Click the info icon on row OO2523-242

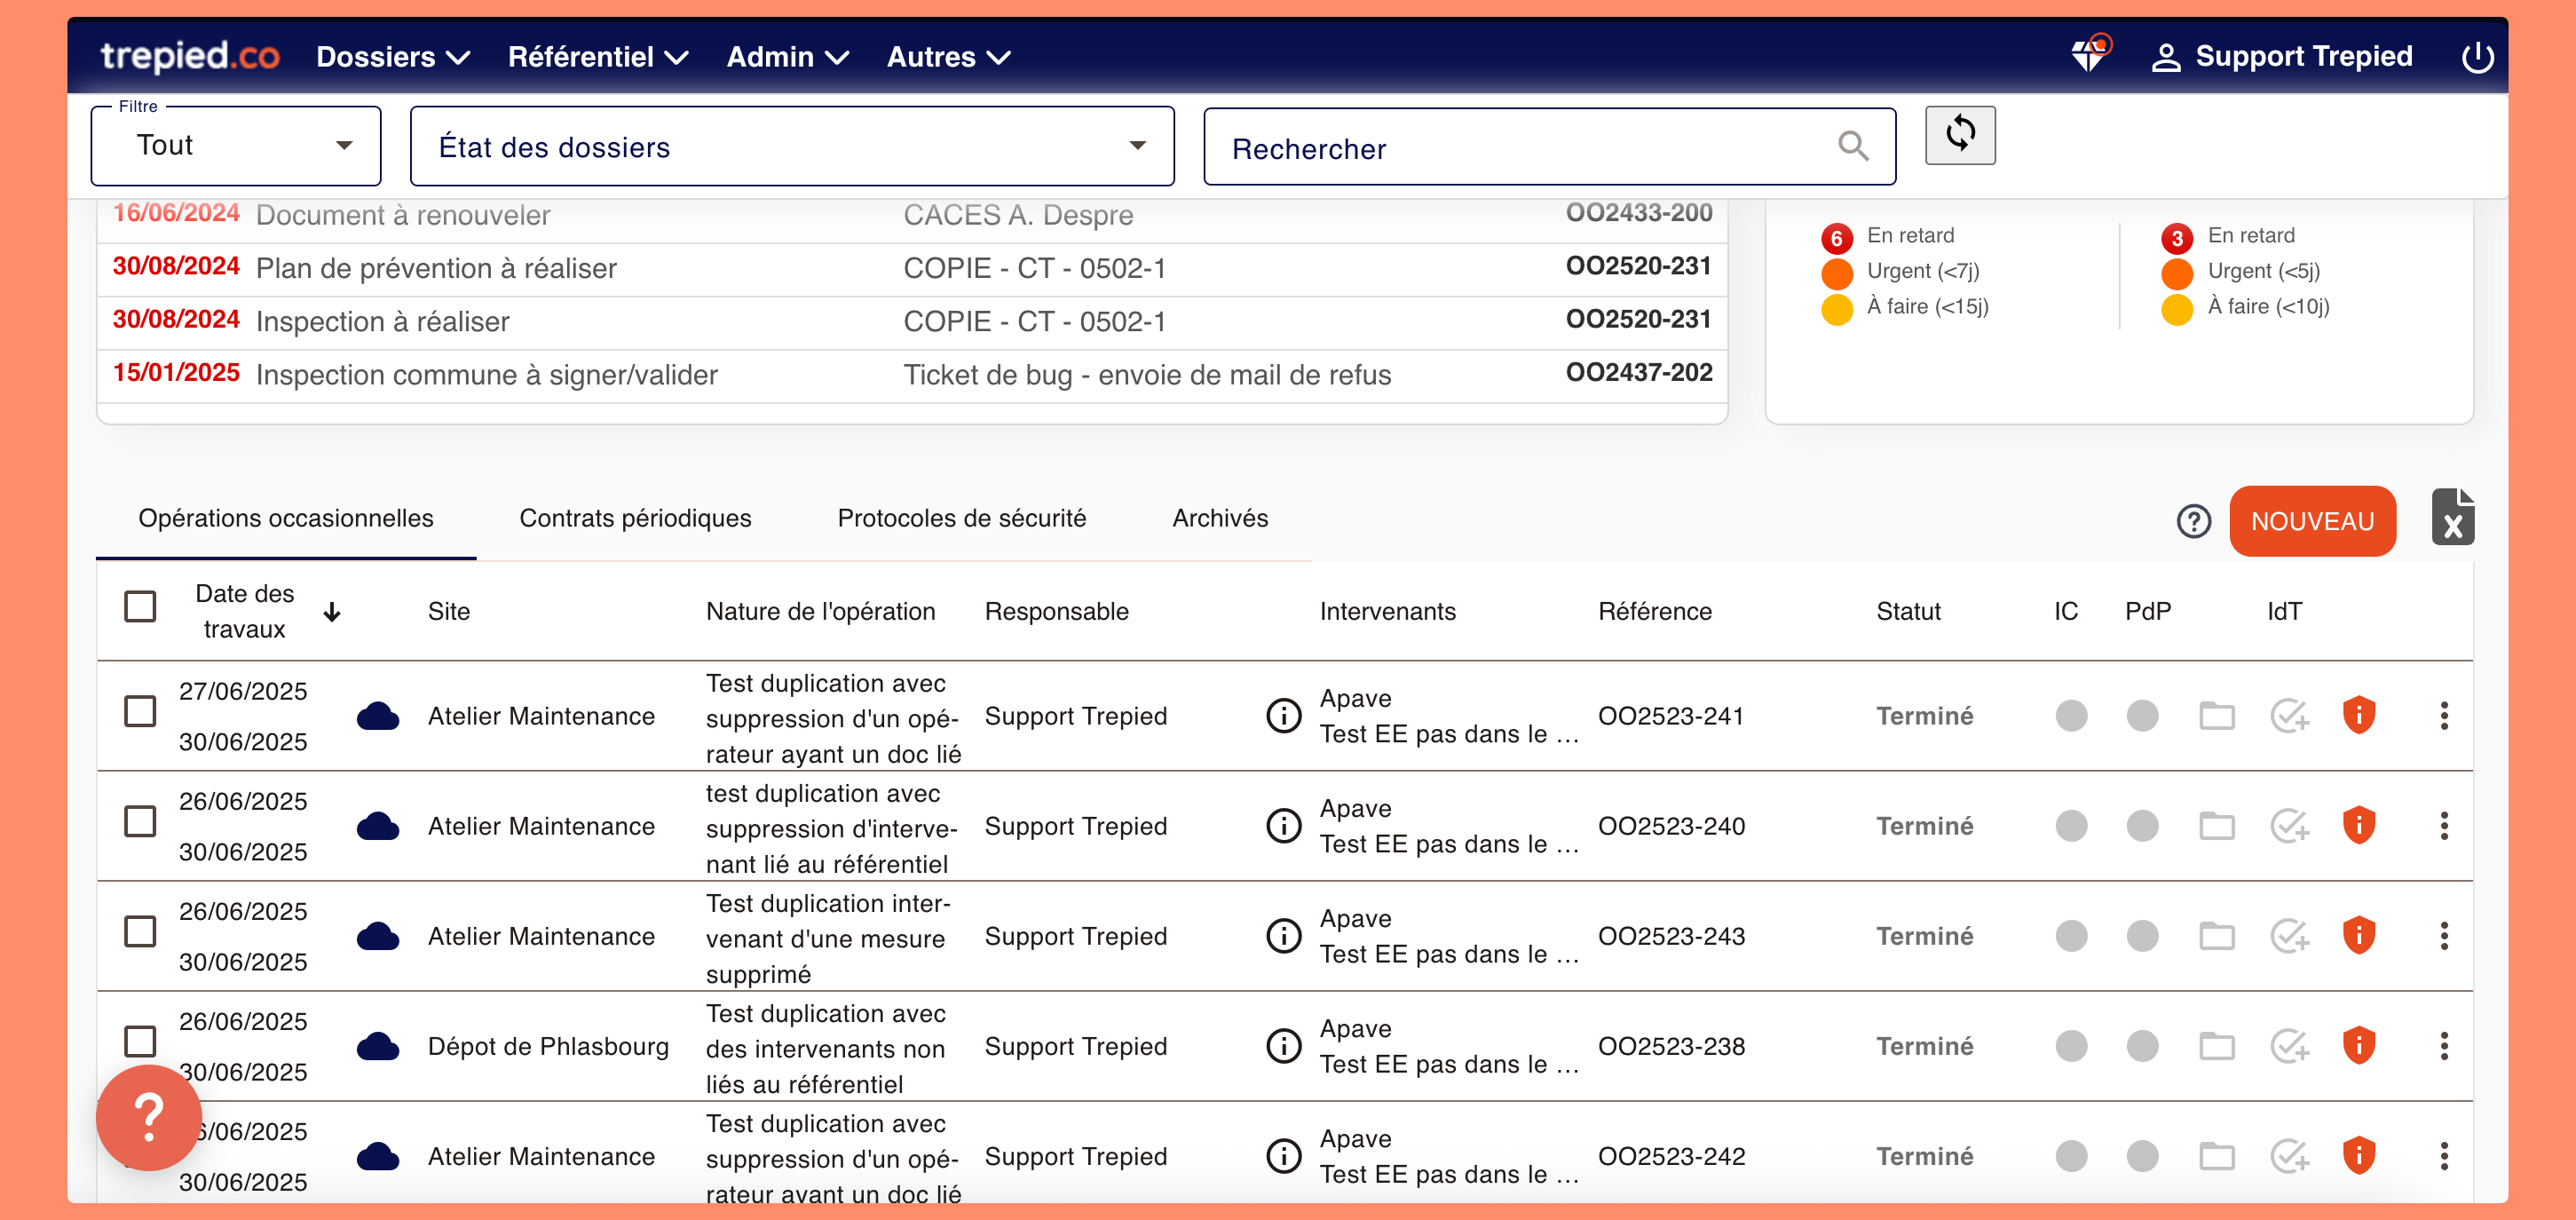1284,1155
